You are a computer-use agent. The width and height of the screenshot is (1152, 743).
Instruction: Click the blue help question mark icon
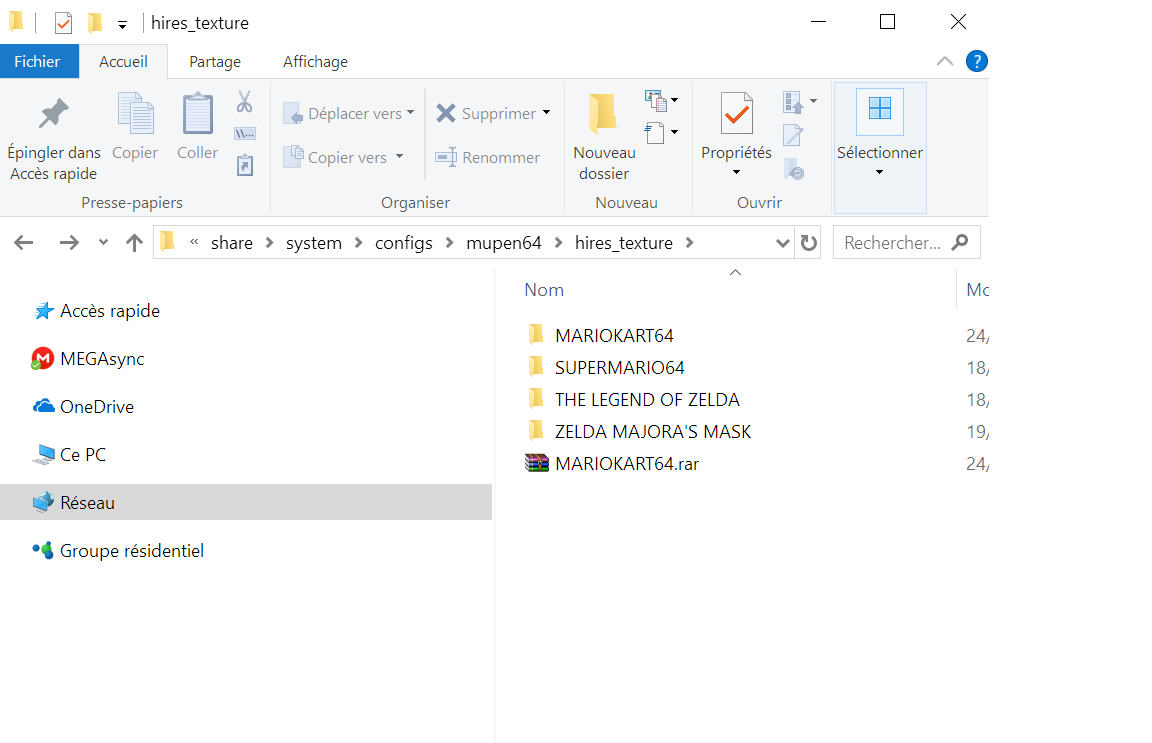coord(976,61)
